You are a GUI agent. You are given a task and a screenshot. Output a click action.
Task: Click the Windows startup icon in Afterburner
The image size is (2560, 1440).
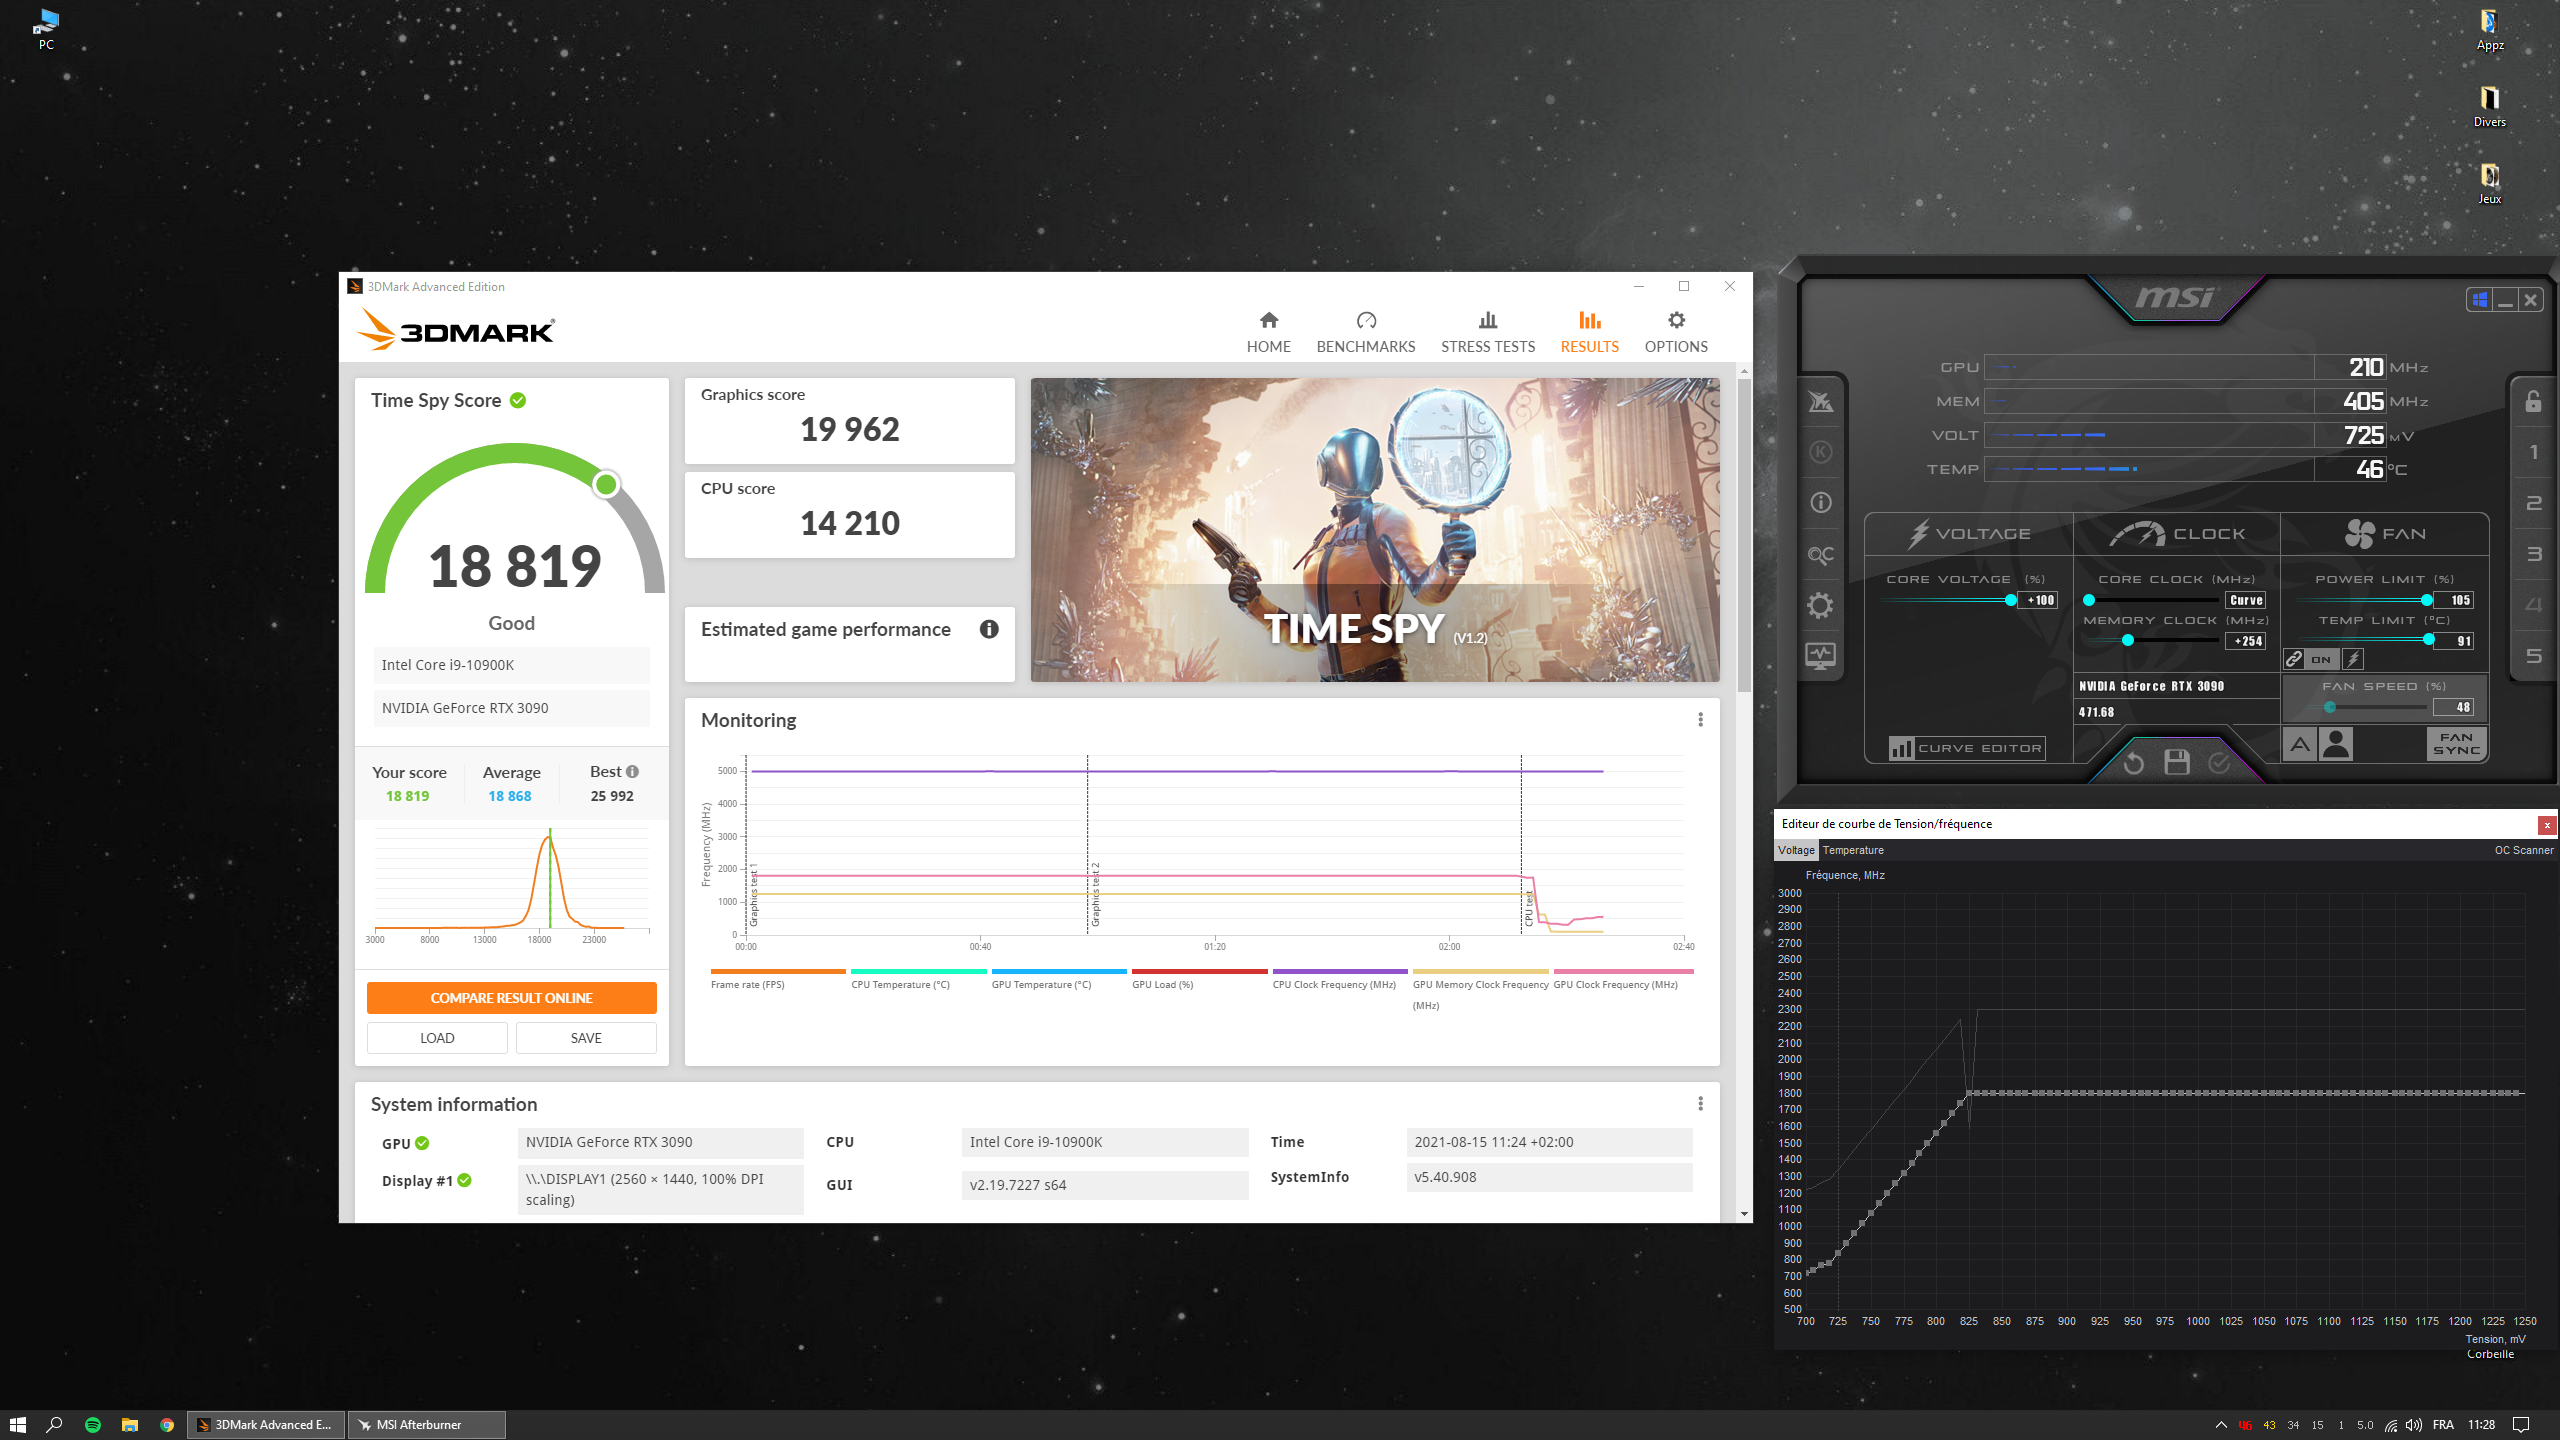coord(2479,300)
